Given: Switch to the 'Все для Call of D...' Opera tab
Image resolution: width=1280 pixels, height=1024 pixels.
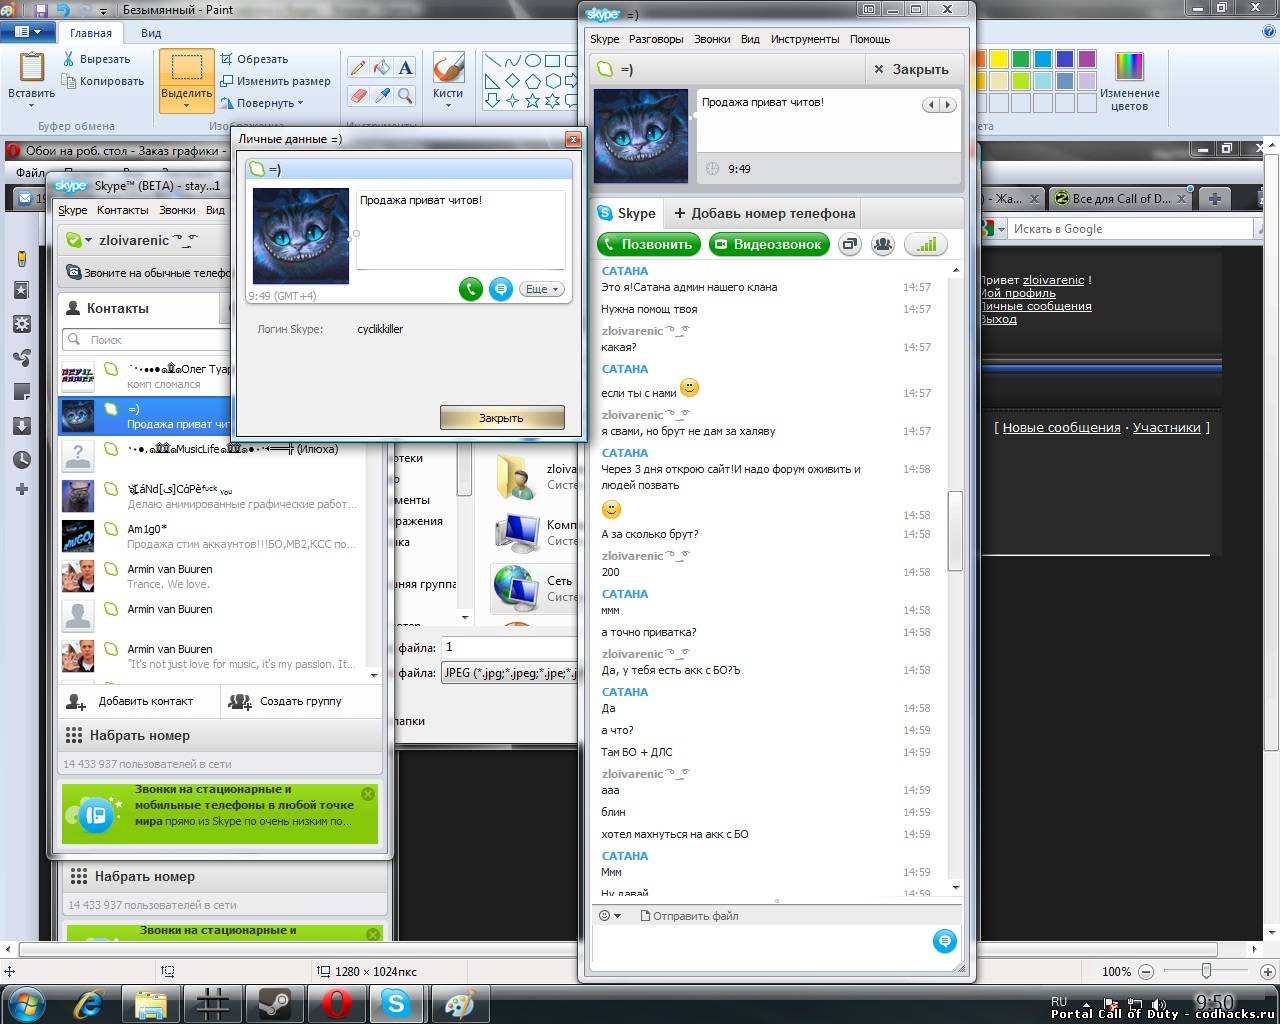Looking at the screenshot, I should pos(1120,198).
